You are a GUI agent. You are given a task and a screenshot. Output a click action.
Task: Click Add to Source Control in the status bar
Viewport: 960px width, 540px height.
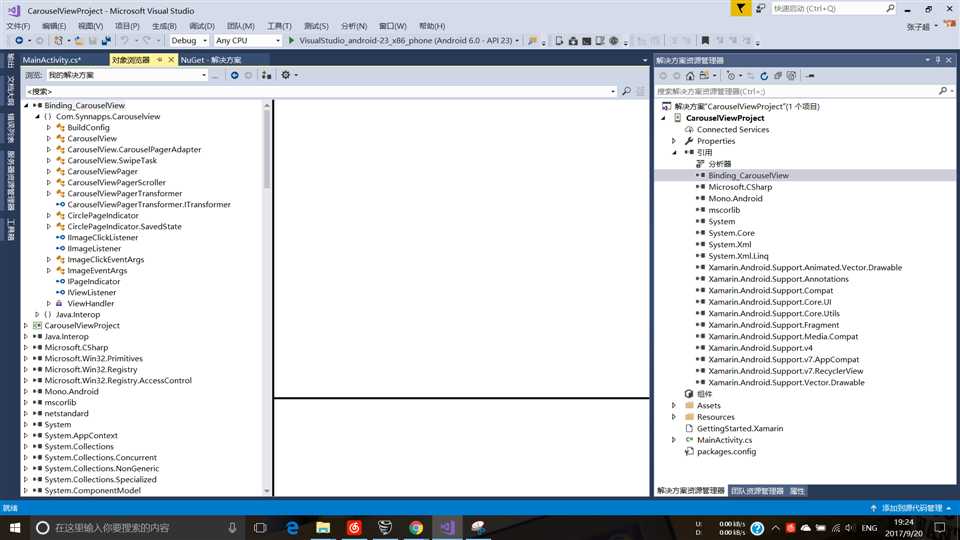point(911,508)
